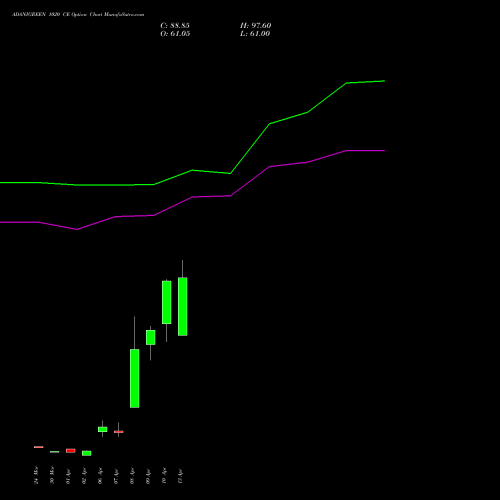This screenshot has height=500, width=500.
Task: Click the 30 Mar date label
Action: coord(52,475)
